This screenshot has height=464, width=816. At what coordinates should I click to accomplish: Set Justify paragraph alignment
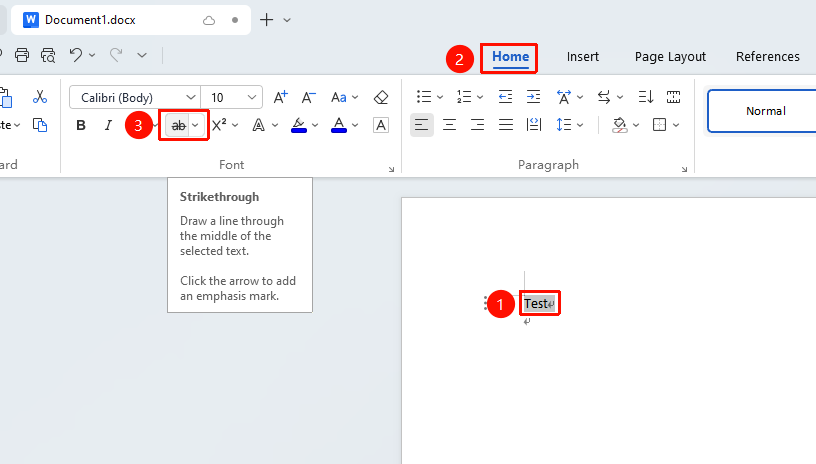(506, 125)
